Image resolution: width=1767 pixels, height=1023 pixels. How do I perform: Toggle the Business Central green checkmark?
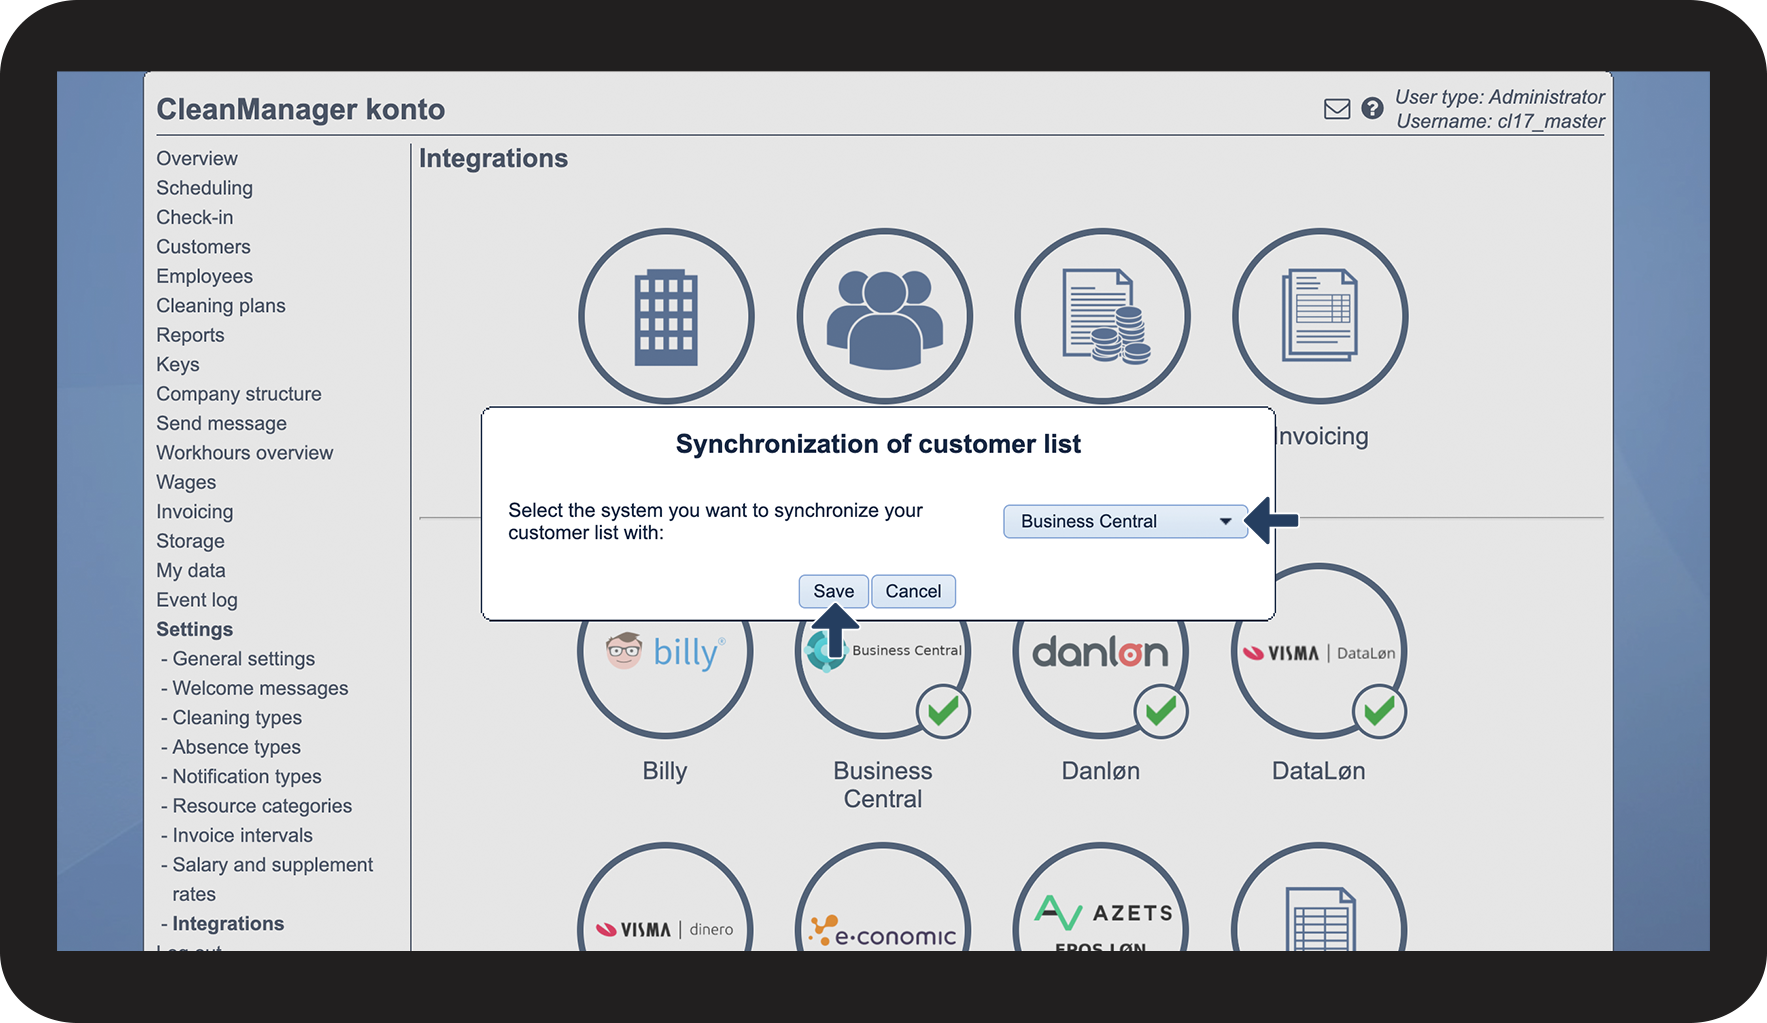point(943,712)
